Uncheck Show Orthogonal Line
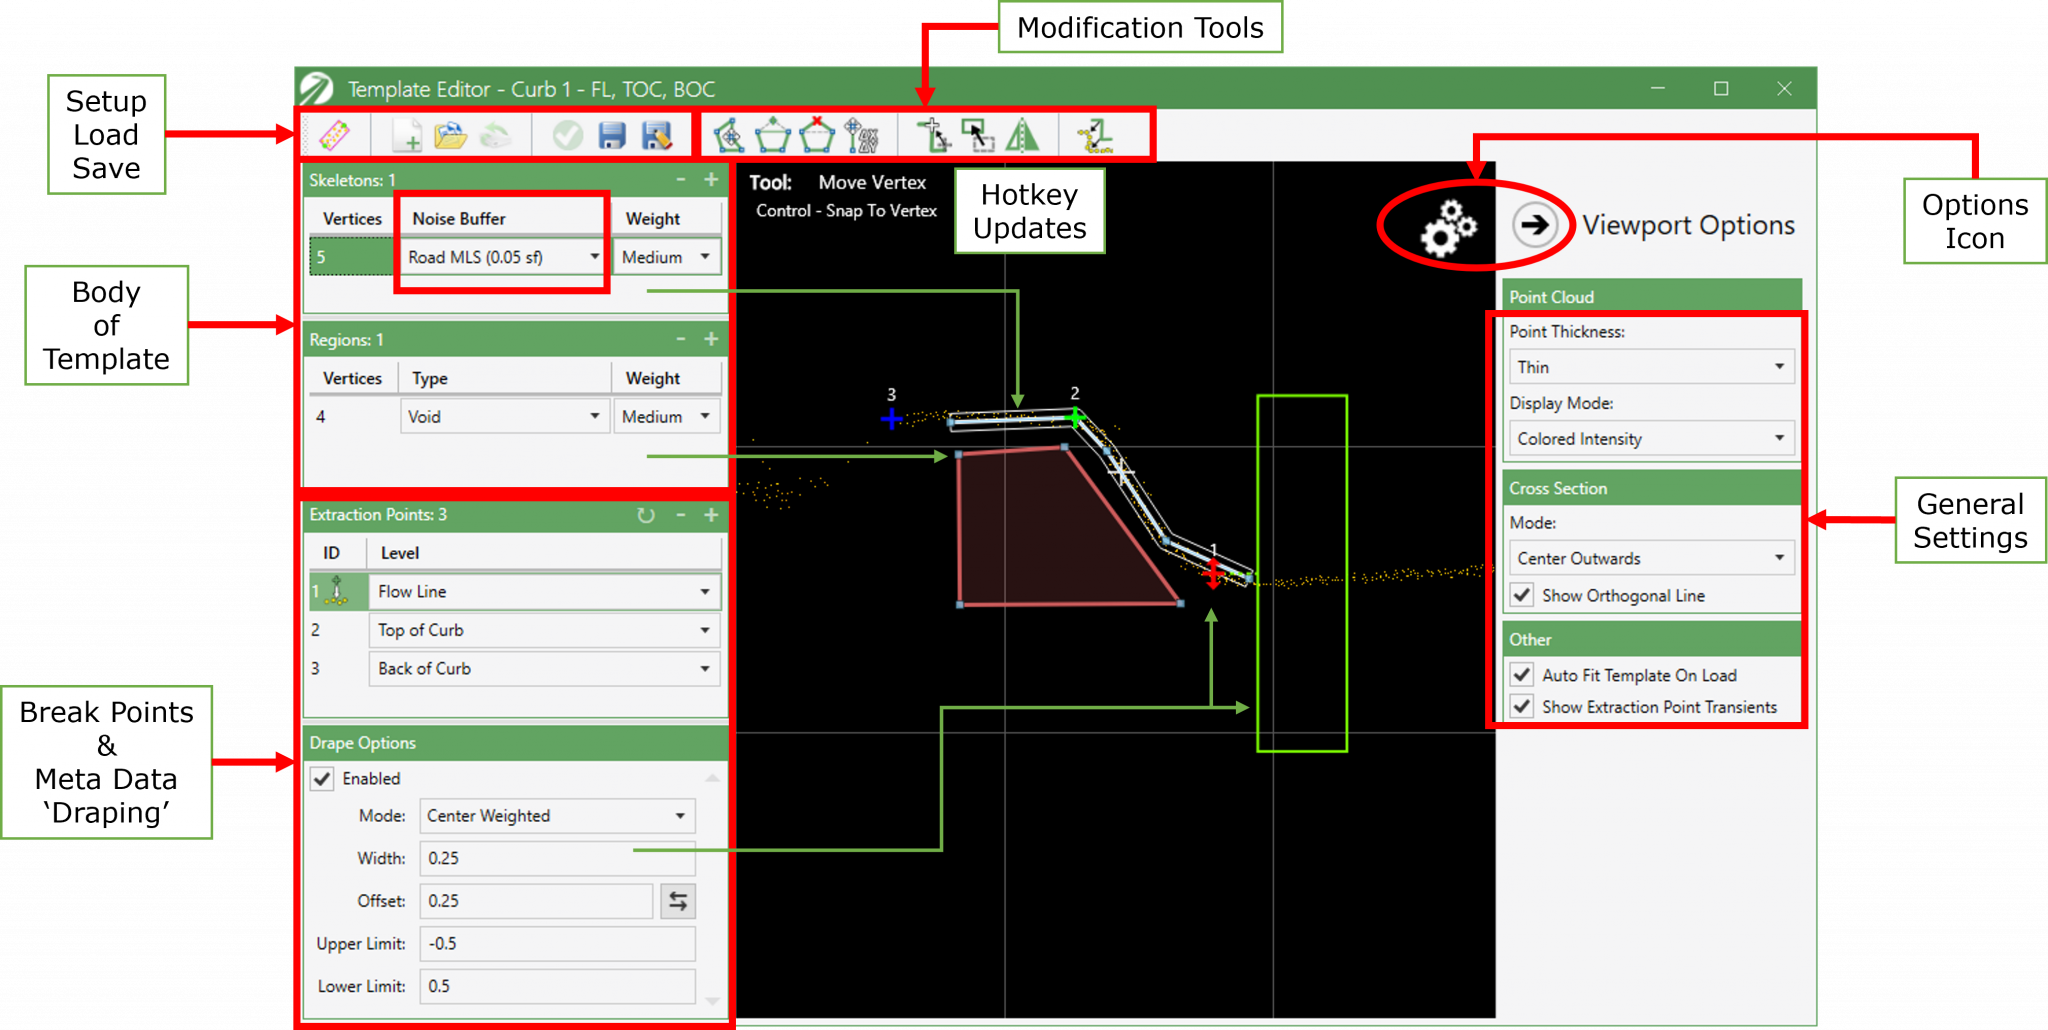This screenshot has width=2048, height=1030. tap(1522, 594)
